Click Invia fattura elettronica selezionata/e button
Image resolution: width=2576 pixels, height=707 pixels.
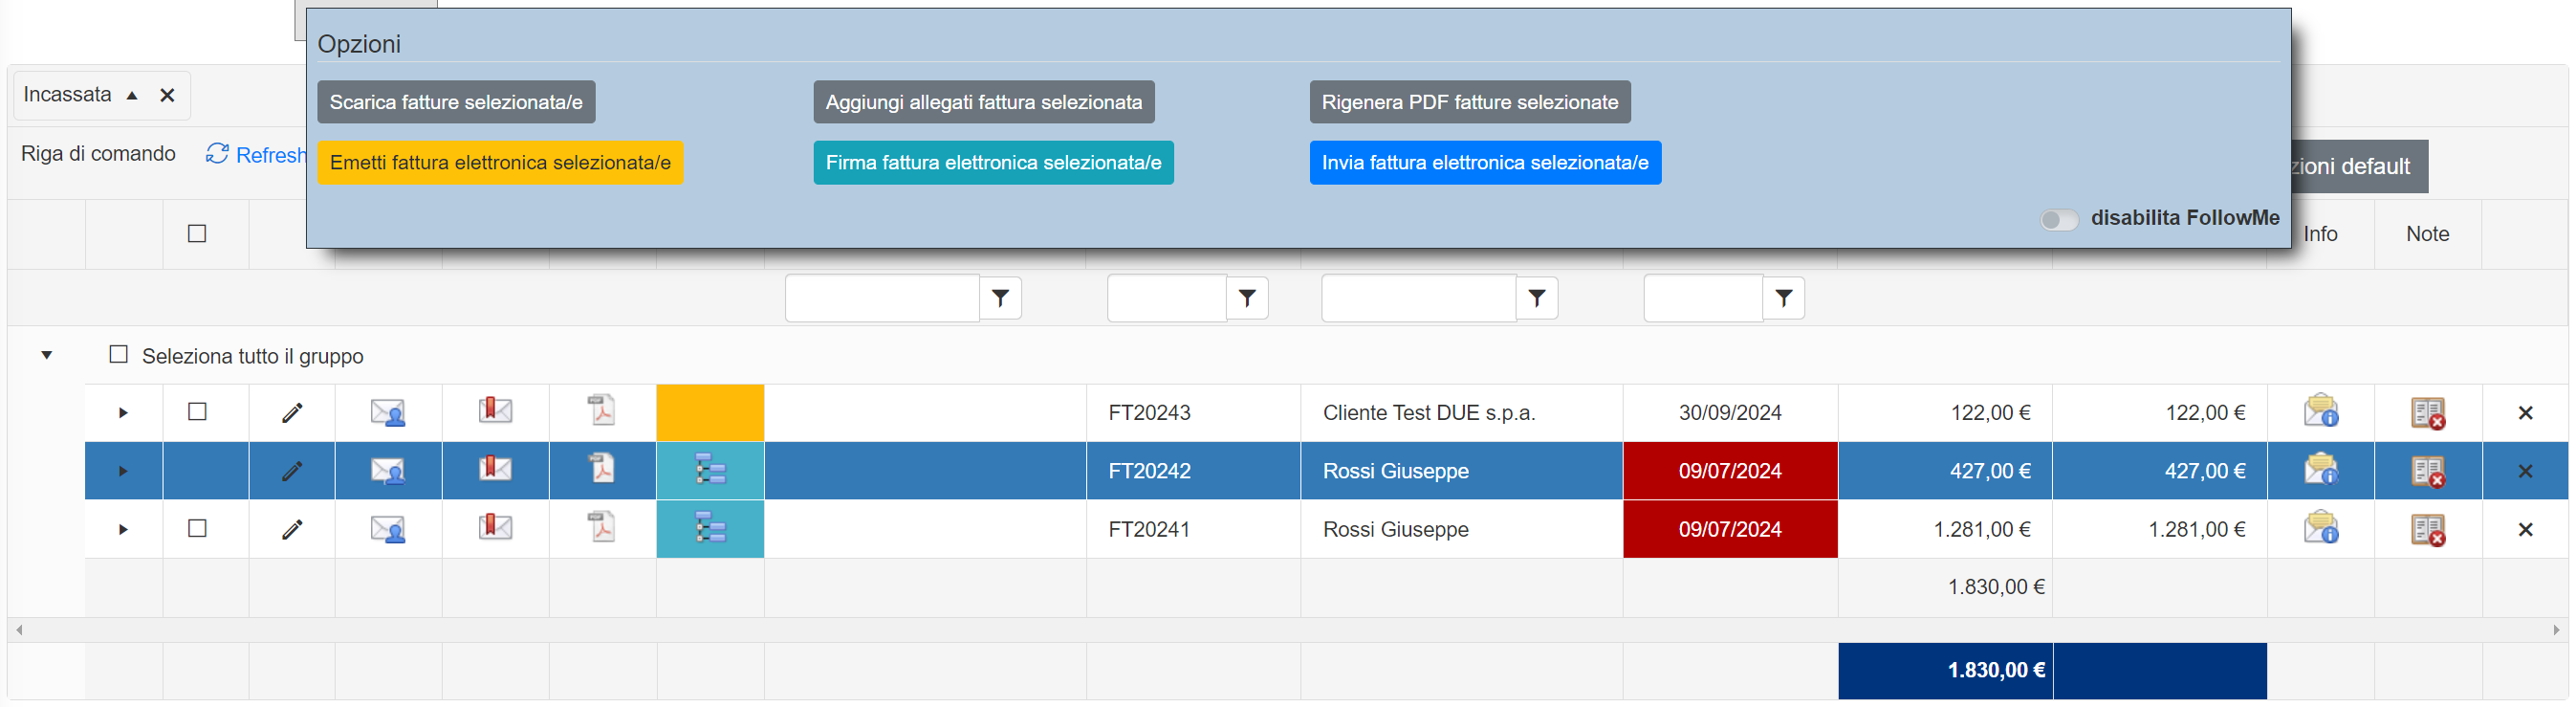(1484, 163)
